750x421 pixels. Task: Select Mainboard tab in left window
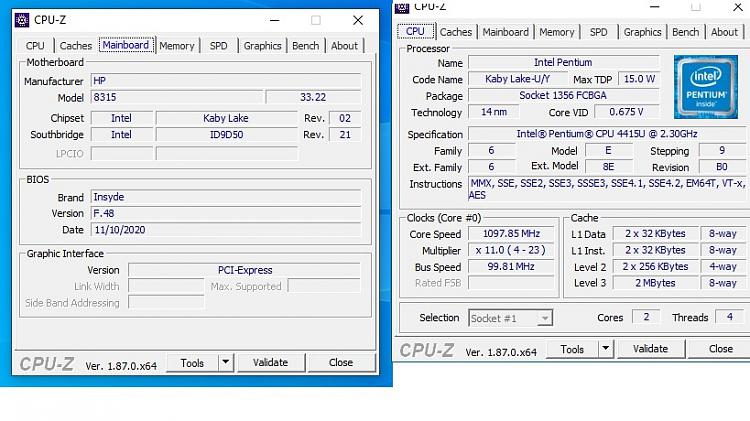[x=126, y=45]
